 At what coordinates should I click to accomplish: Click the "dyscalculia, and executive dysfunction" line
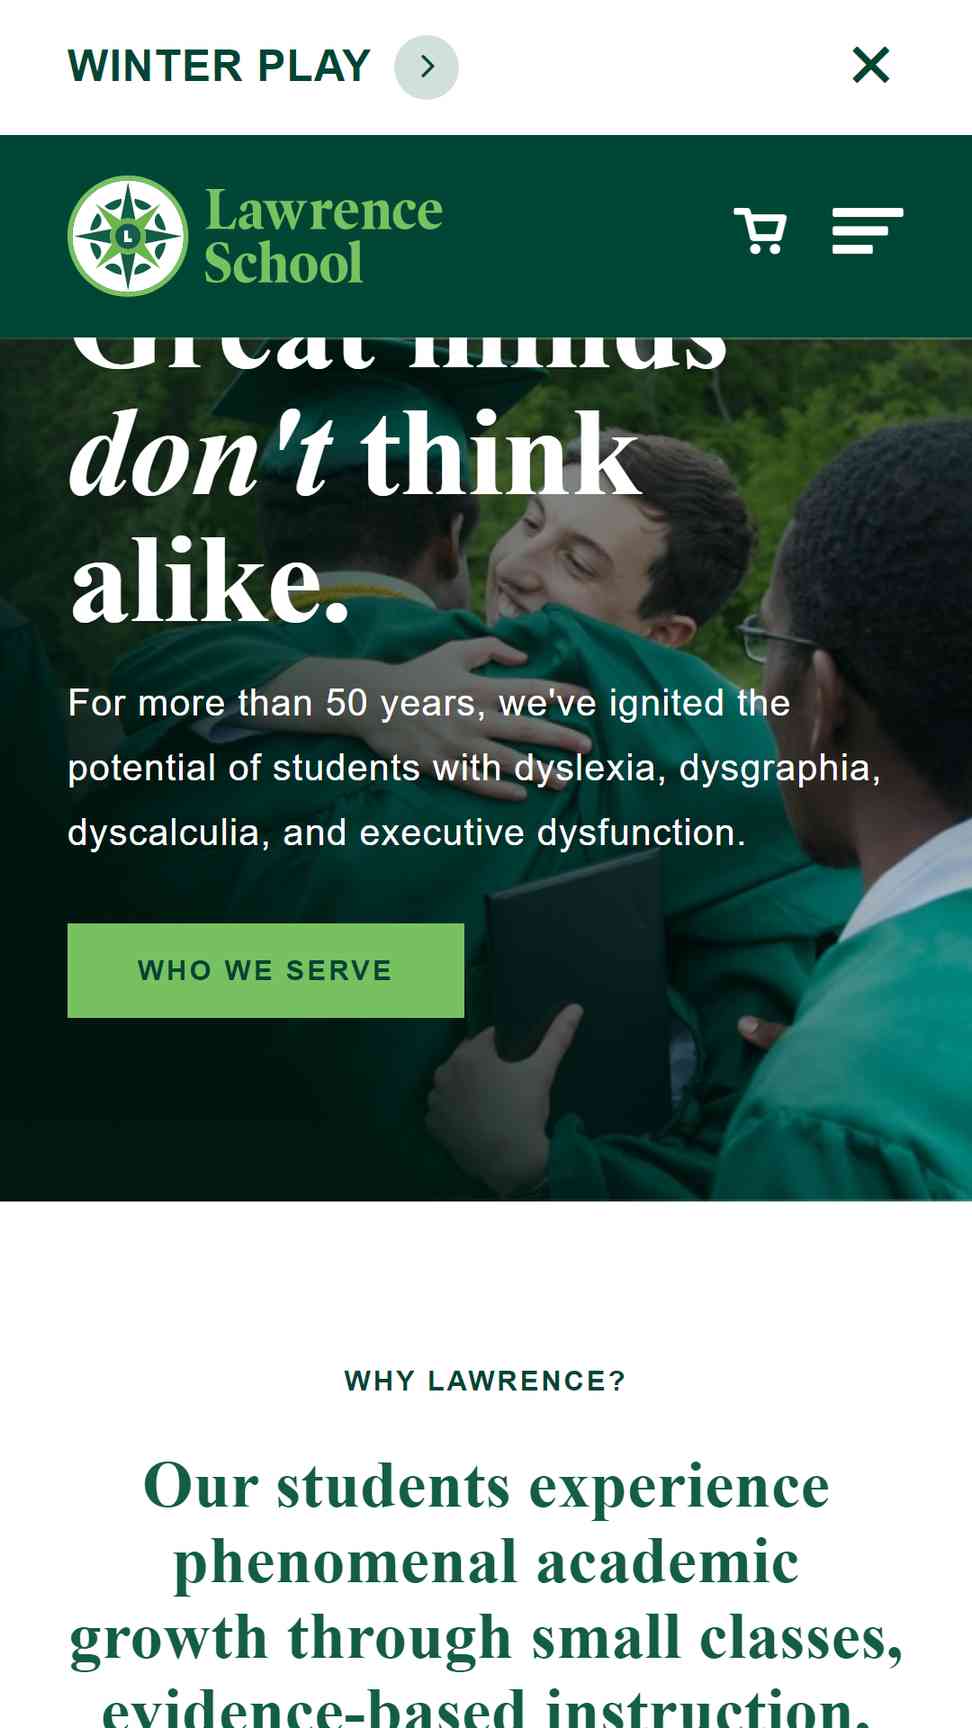click(406, 832)
